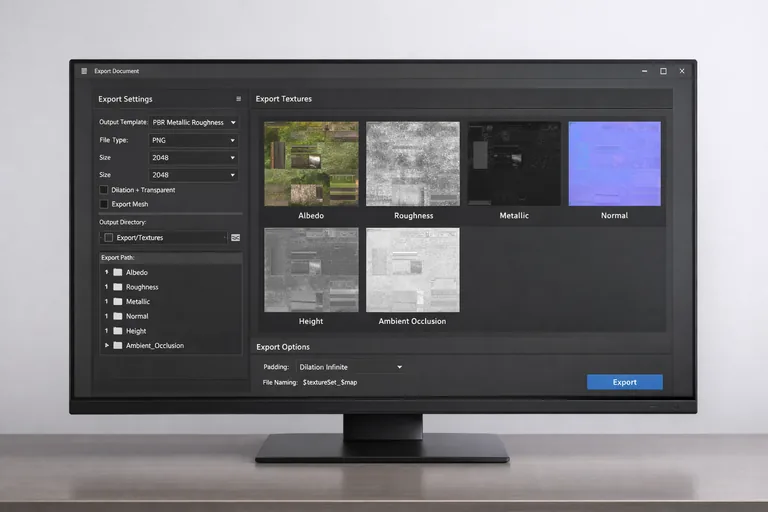Click the browse icon beside Export/Textures path
Image resolution: width=768 pixels, height=512 pixels.
click(236, 238)
